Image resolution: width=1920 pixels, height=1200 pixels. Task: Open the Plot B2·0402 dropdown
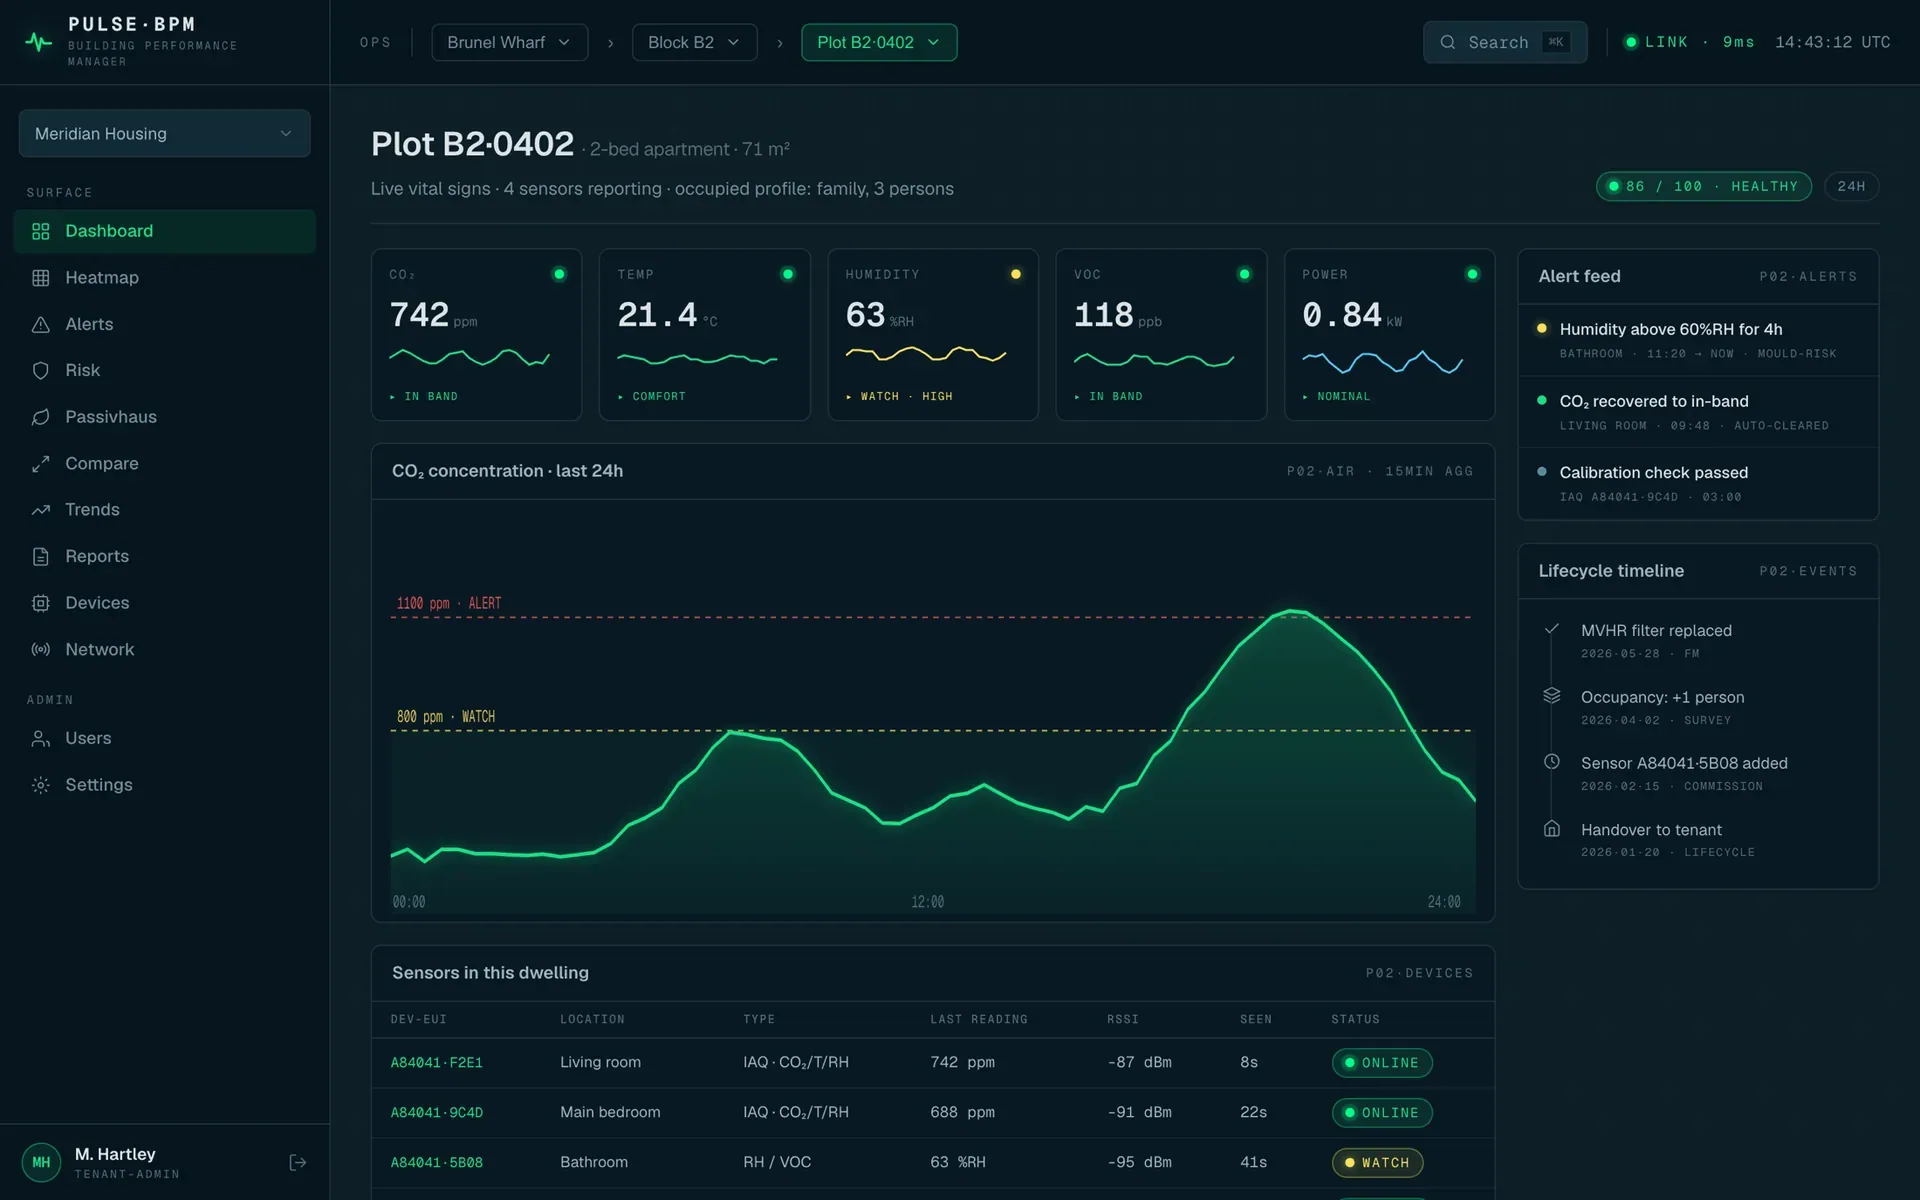pos(878,42)
